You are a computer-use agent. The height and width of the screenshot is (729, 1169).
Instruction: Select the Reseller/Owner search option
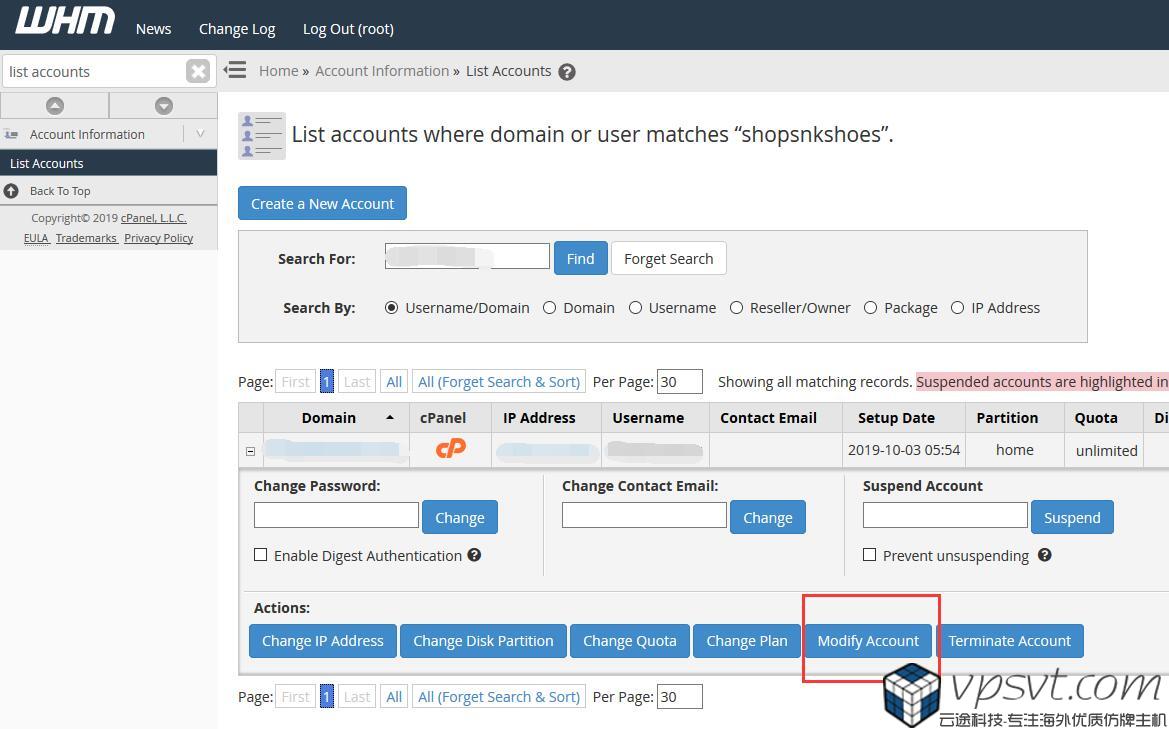point(737,308)
